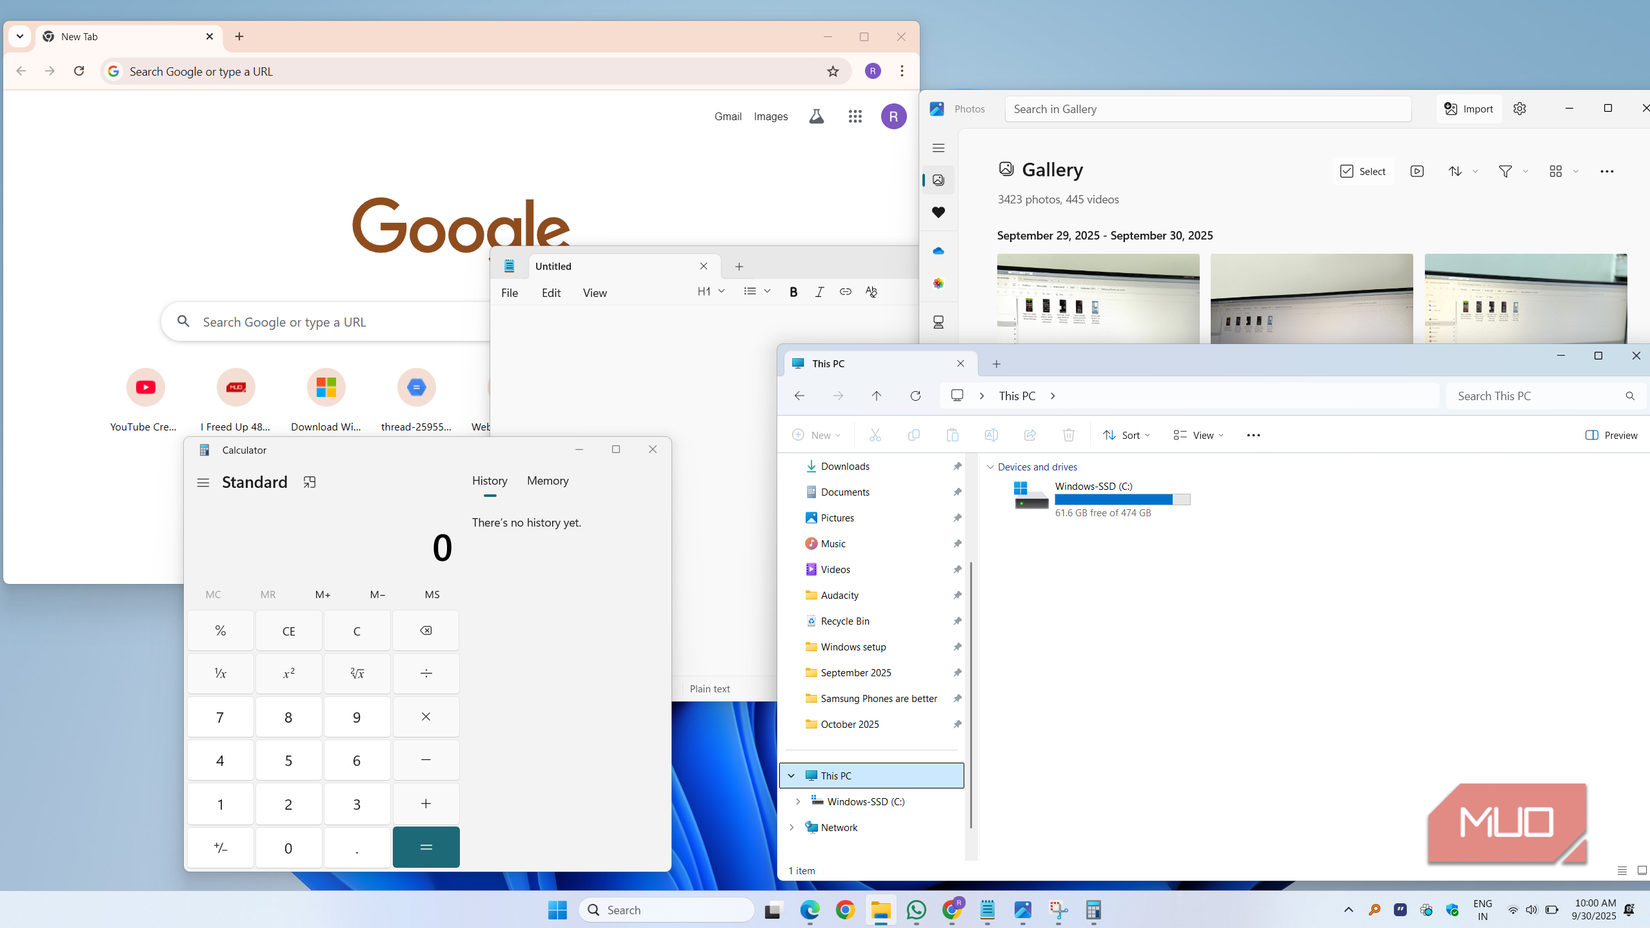Click the Delete trash icon in File Explorer
This screenshot has height=928, width=1650.
click(1069, 435)
